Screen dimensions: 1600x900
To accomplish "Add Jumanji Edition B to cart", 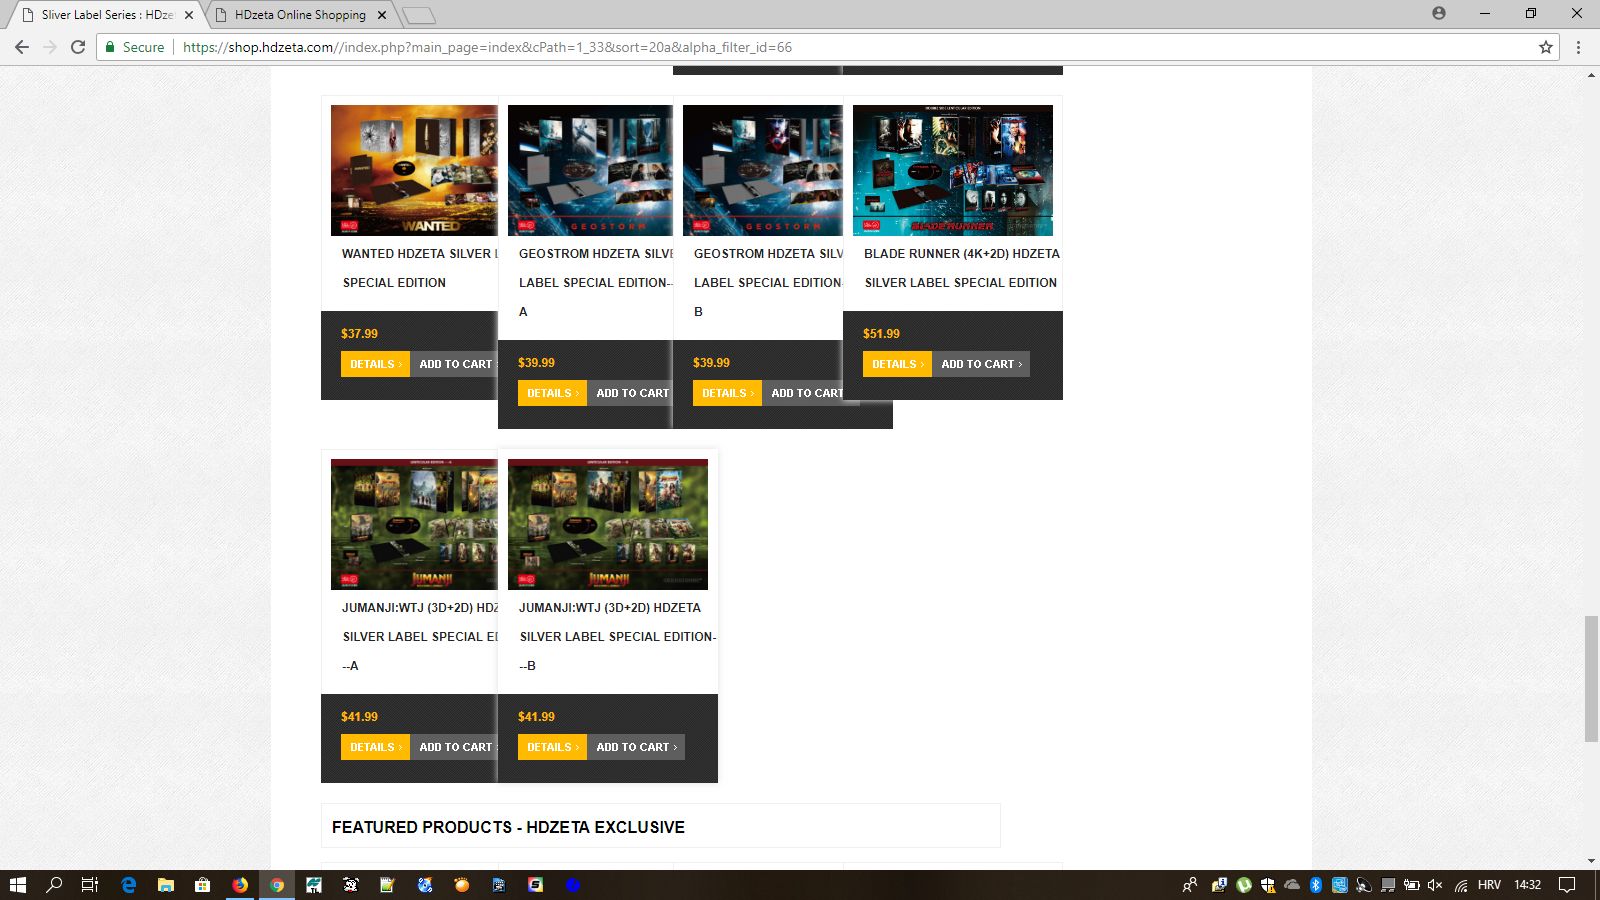I will (x=636, y=747).
